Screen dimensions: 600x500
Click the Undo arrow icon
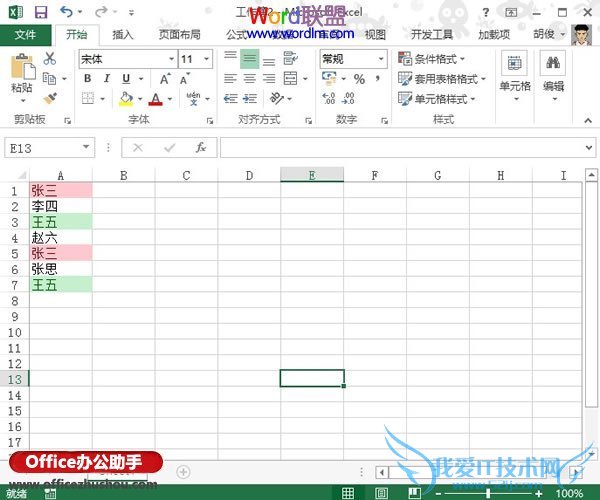point(66,12)
